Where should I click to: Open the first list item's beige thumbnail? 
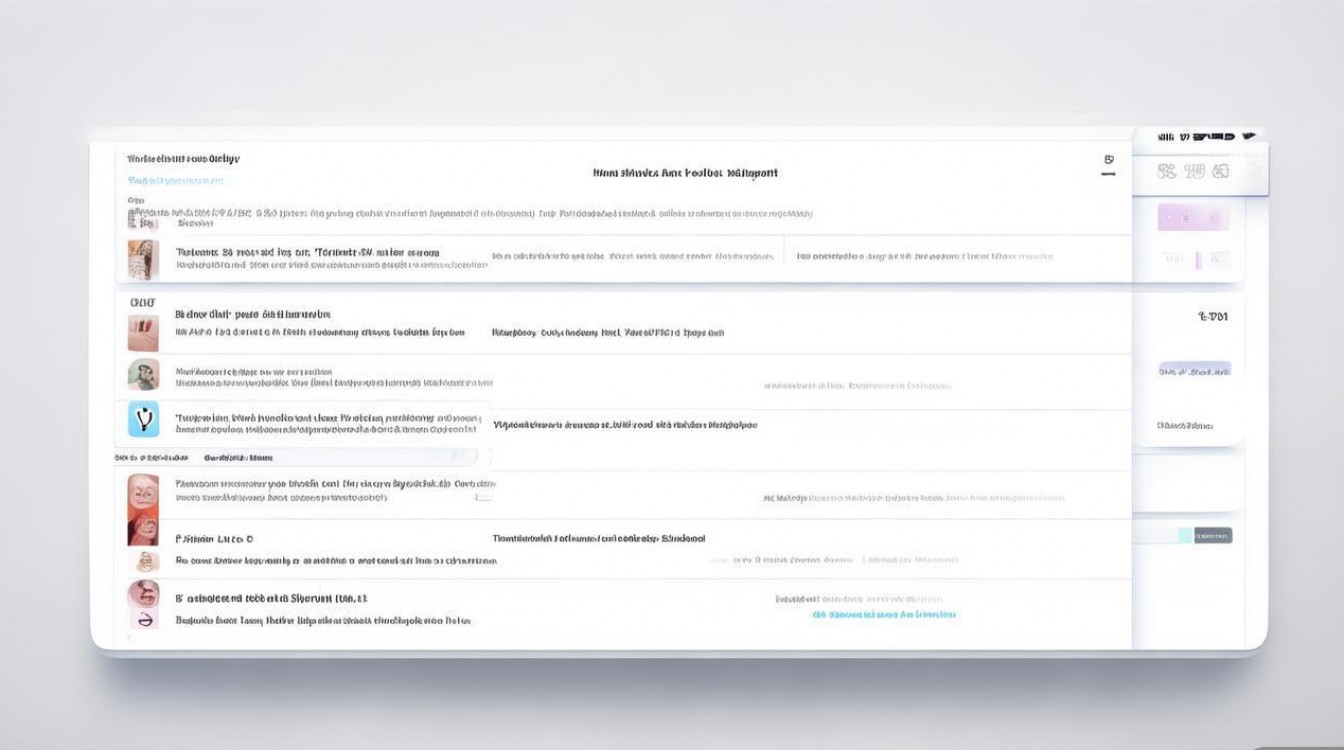(x=143, y=259)
